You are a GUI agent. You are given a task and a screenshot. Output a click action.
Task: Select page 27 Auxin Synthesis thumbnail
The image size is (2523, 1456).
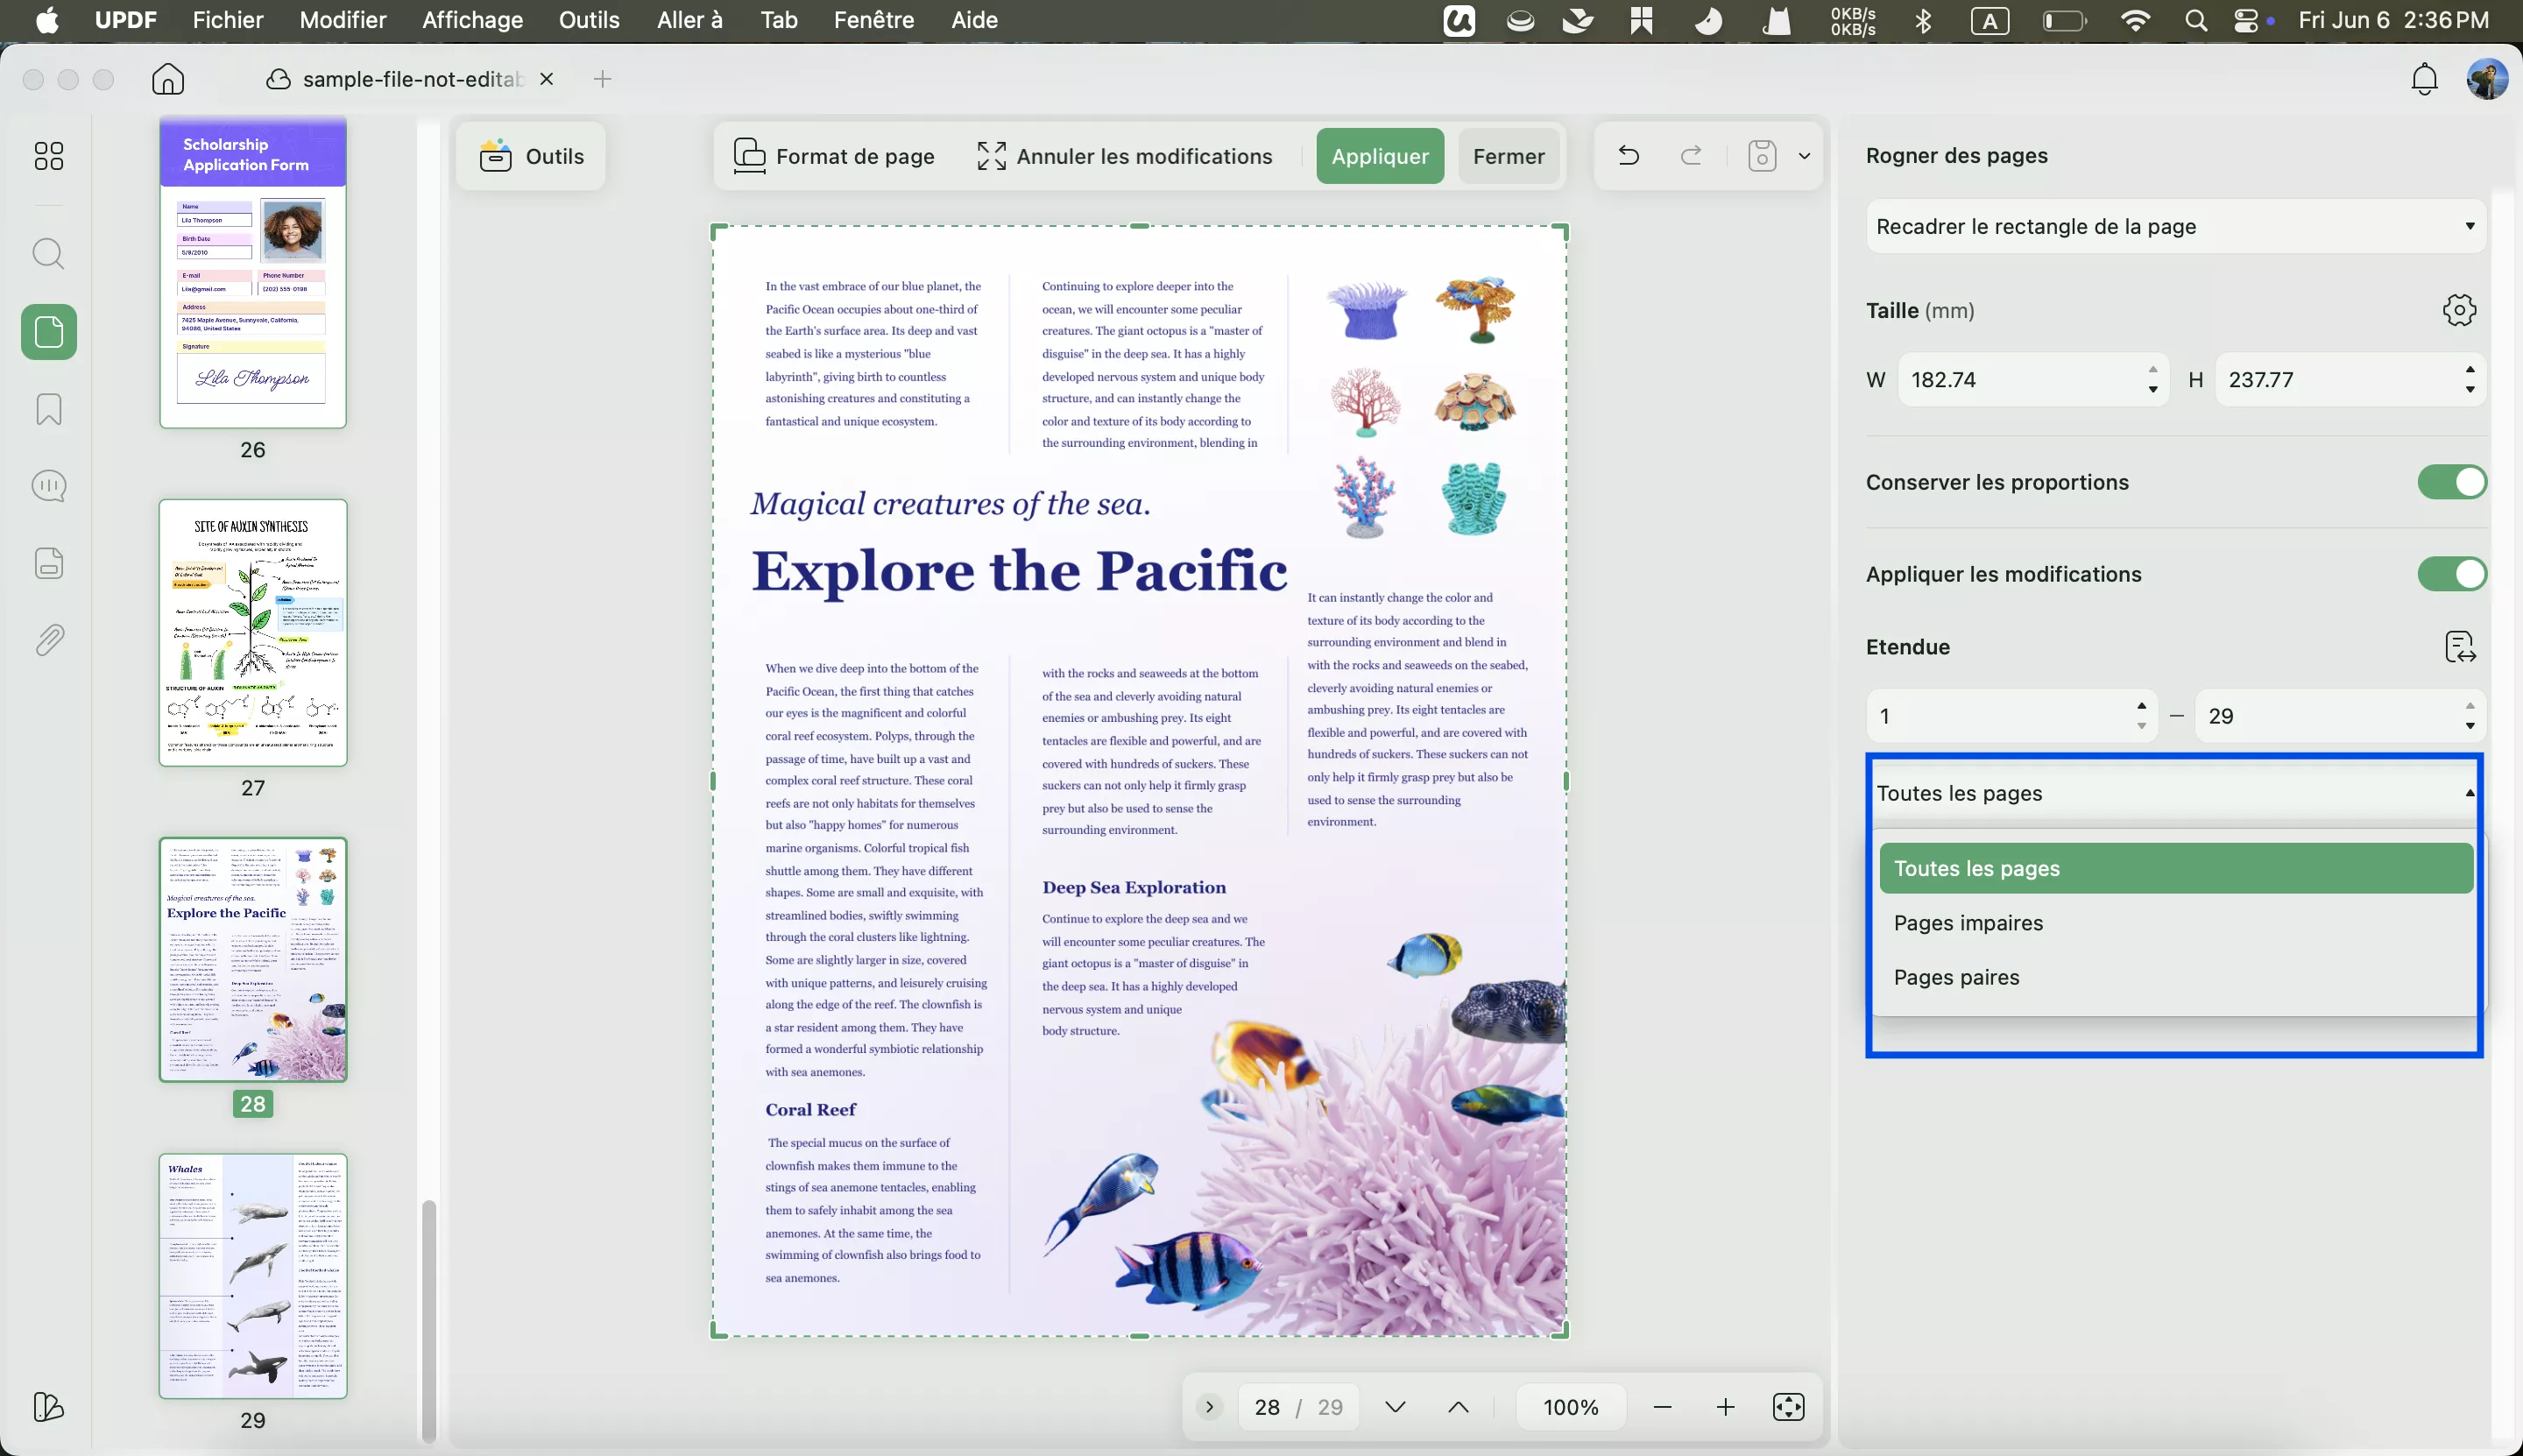(253, 633)
